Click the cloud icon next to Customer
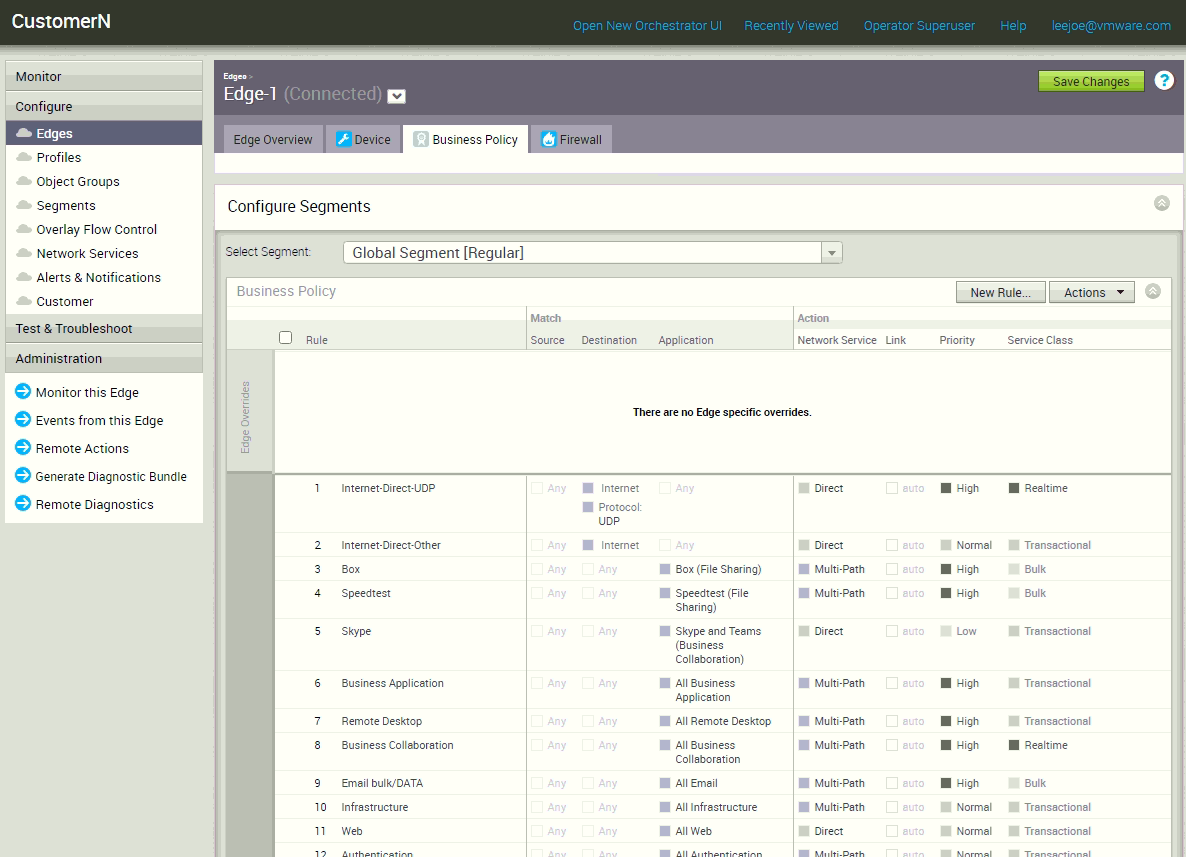The image size is (1186, 857). (24, 301)
